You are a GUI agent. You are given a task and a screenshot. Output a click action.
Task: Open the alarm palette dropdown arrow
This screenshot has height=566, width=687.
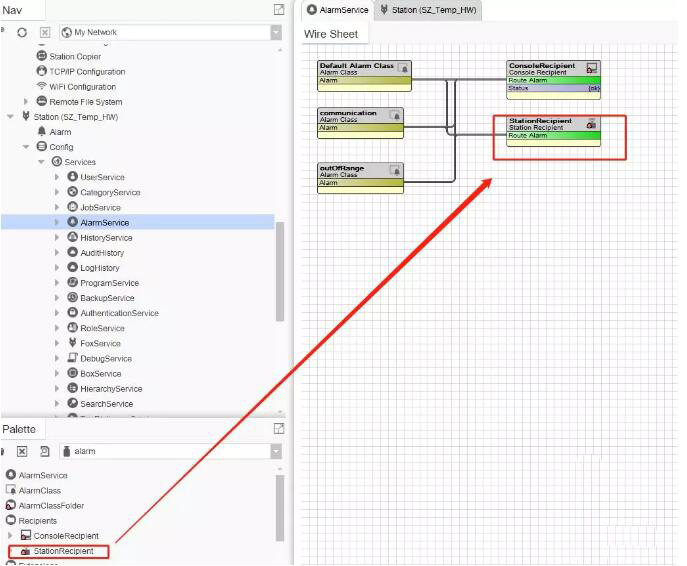[x=276, y=451]
